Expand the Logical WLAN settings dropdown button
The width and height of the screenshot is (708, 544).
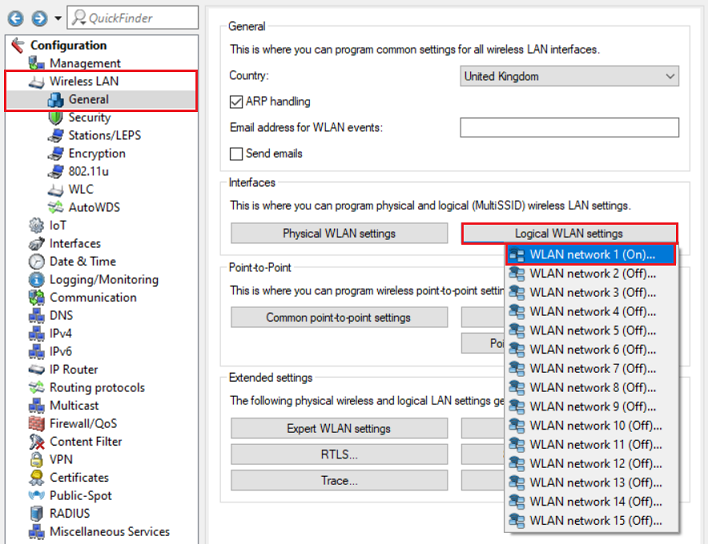[569, 233]
